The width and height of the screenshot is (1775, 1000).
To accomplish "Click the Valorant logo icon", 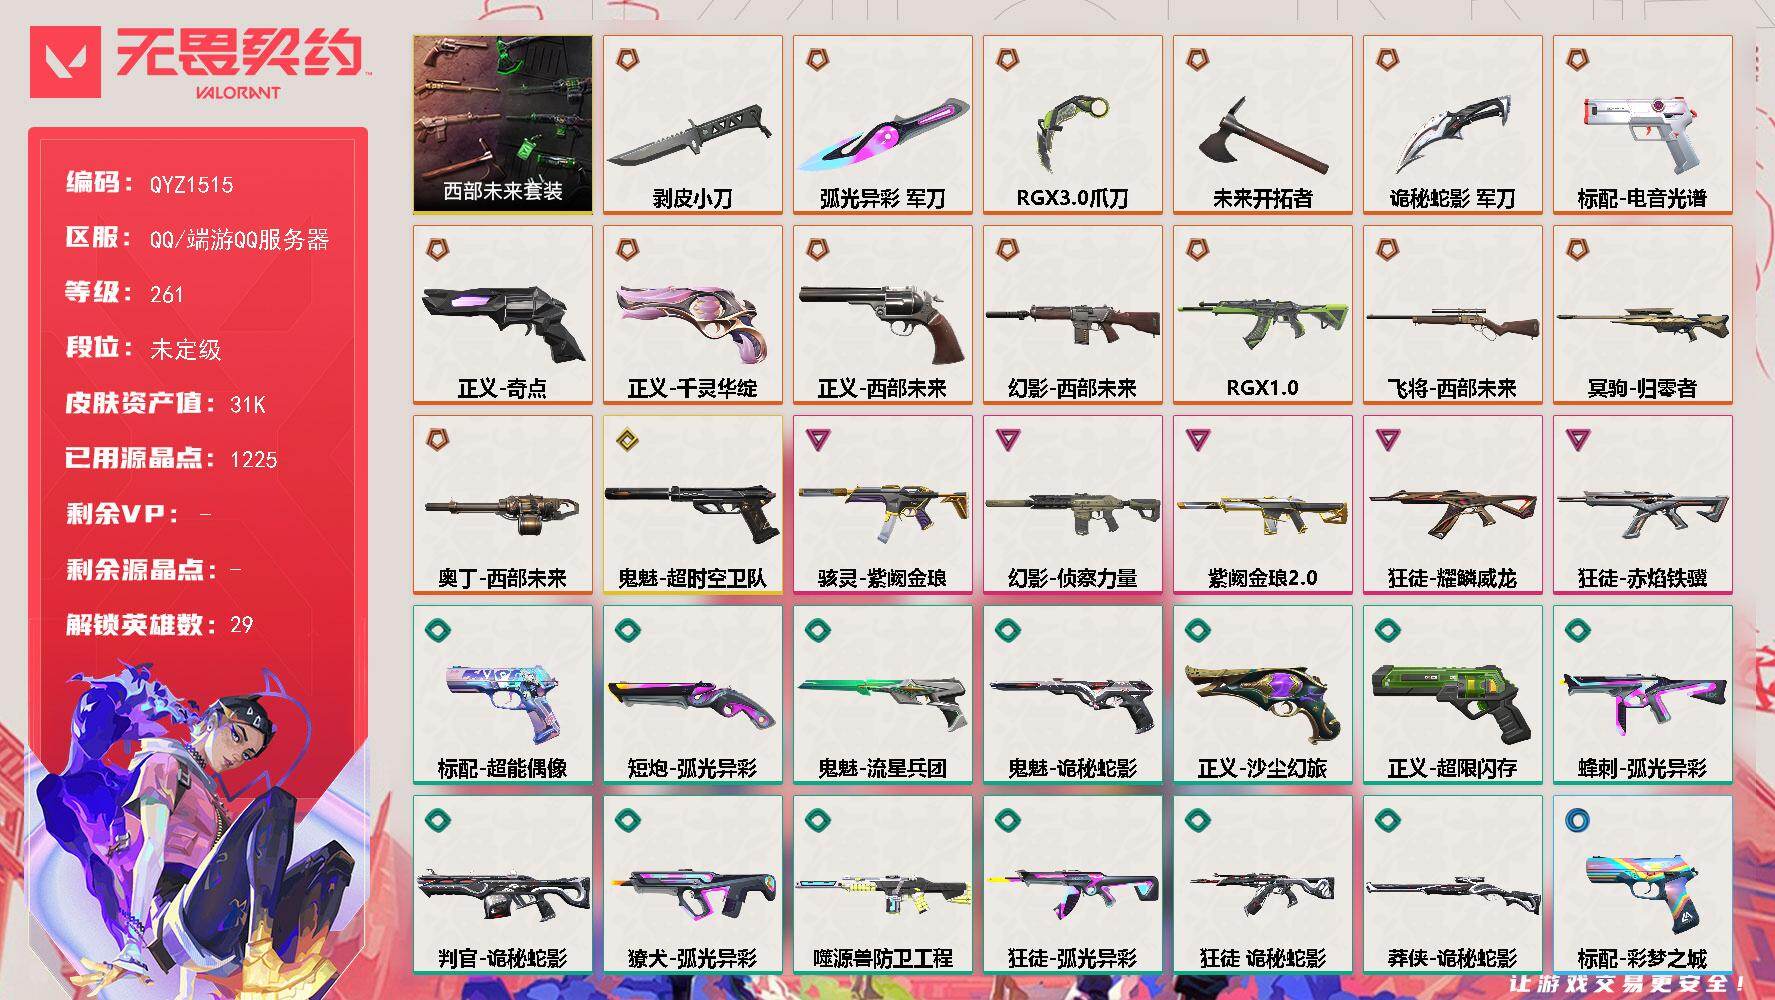I will [65, 62].
